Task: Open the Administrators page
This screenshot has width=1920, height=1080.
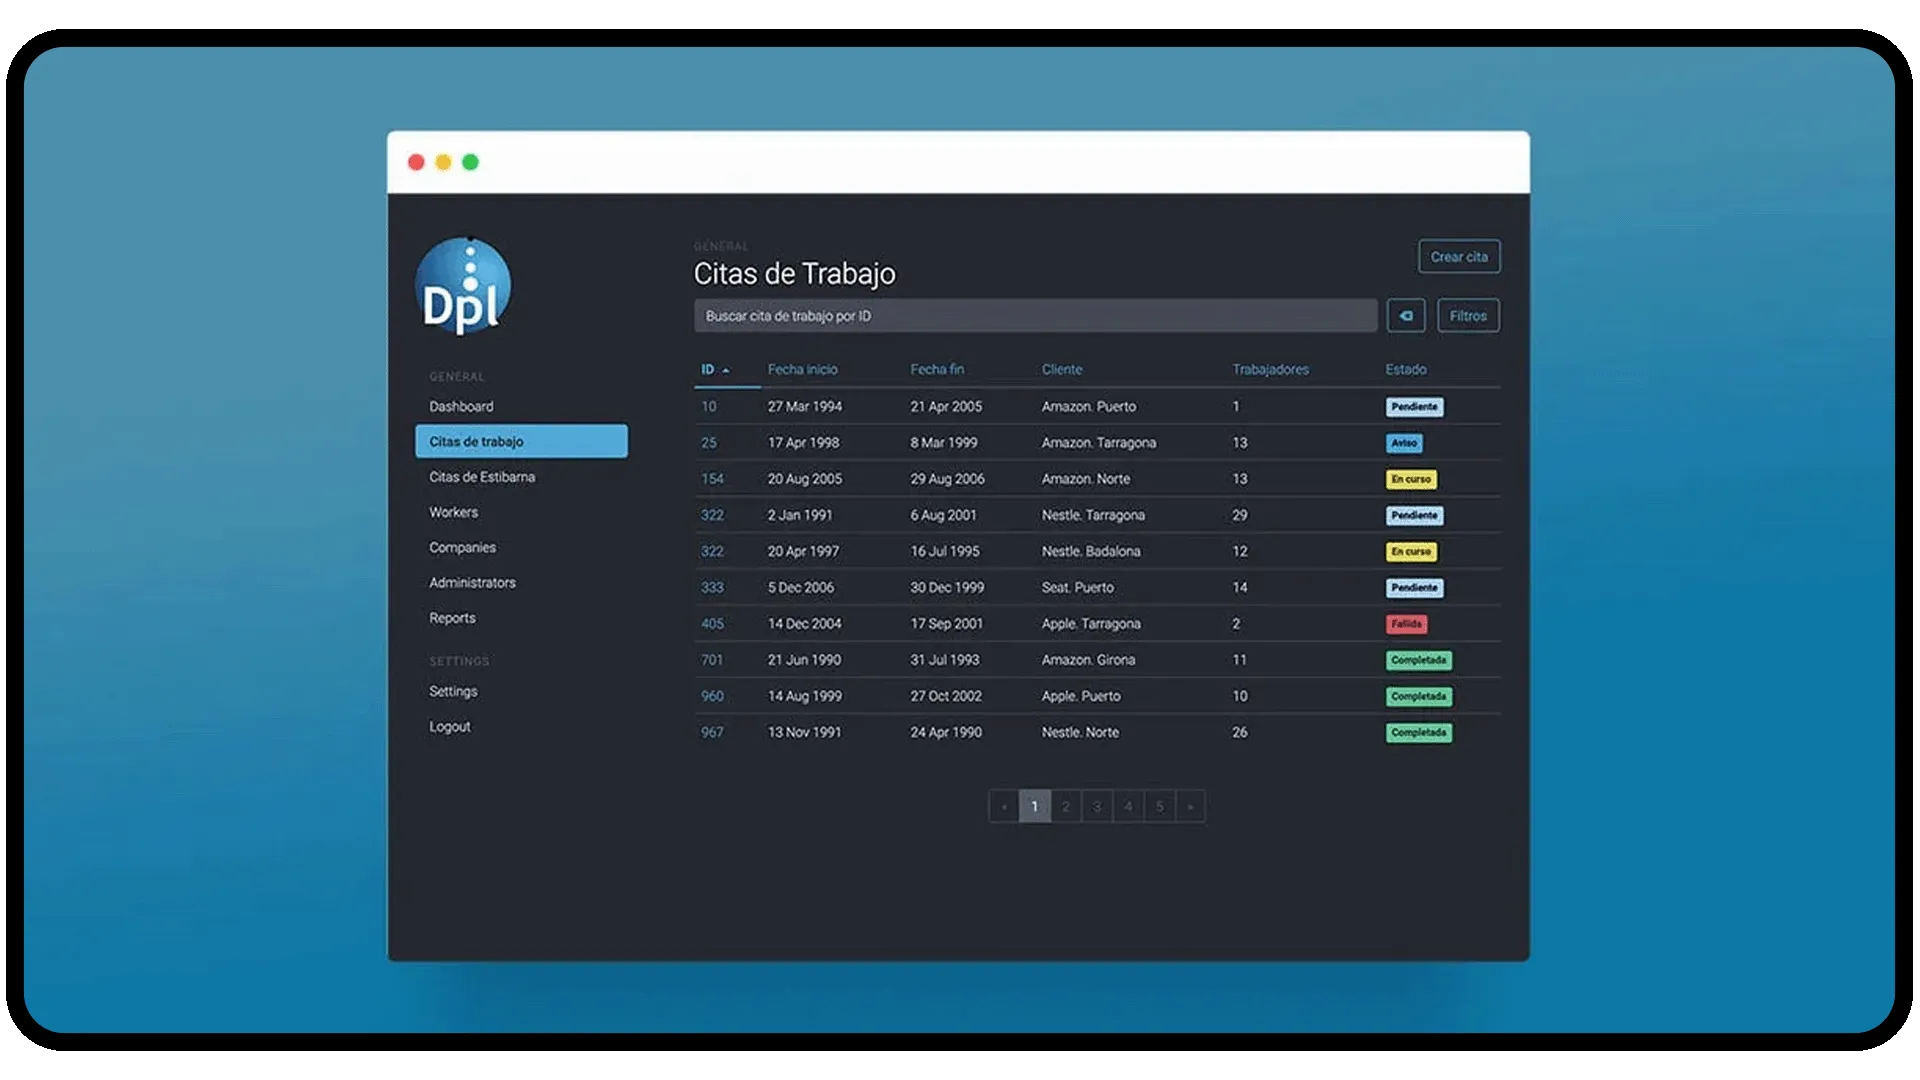Action: (x=471, y=582)
